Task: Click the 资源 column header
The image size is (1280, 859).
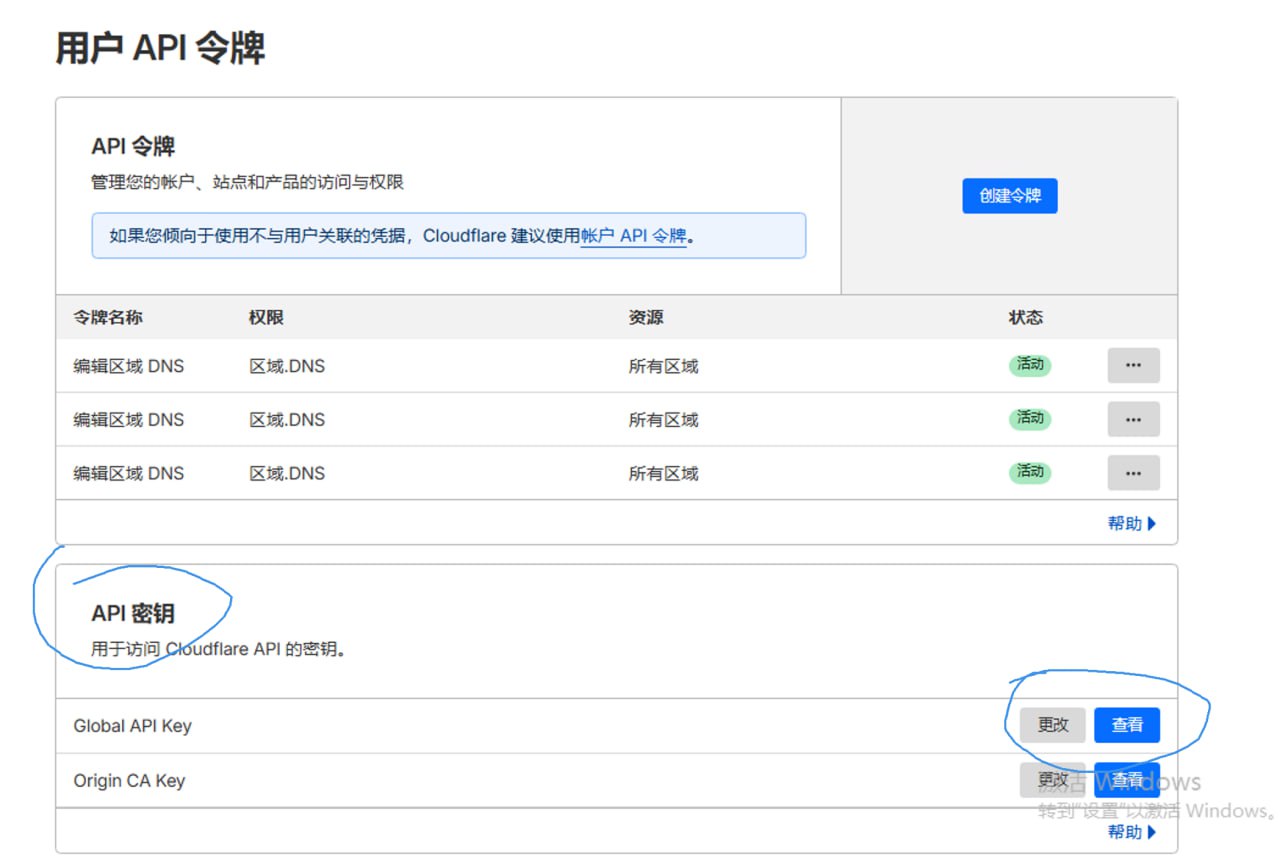Action: pos(646,317)
